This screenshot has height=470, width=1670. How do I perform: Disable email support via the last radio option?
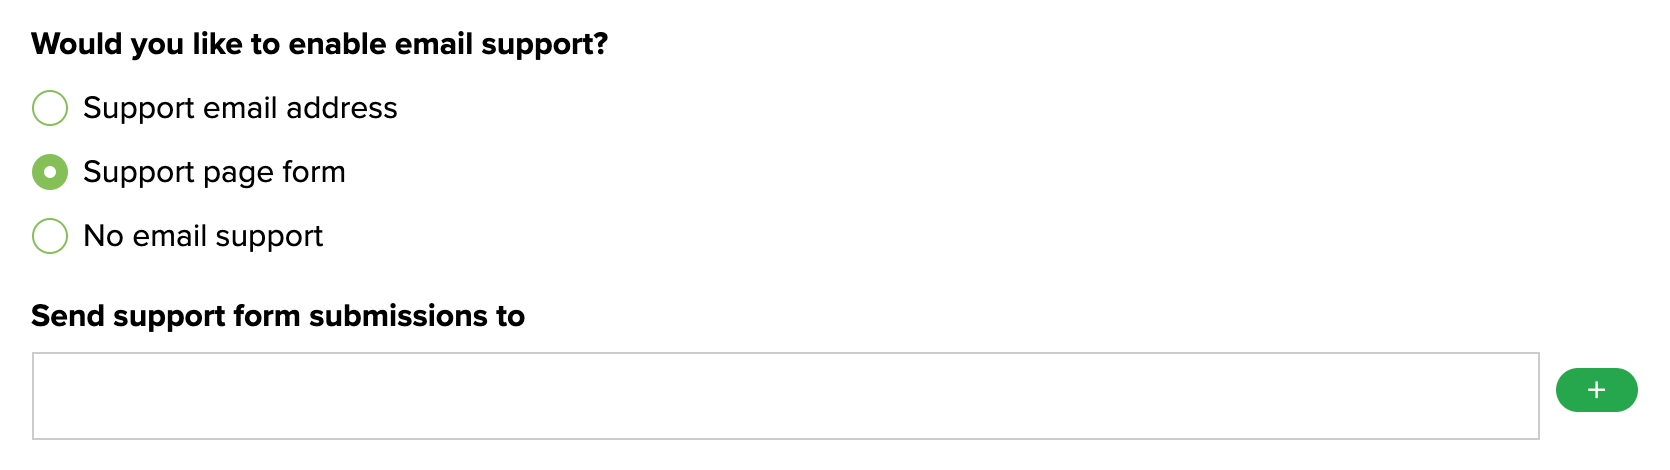pos(50,236)
